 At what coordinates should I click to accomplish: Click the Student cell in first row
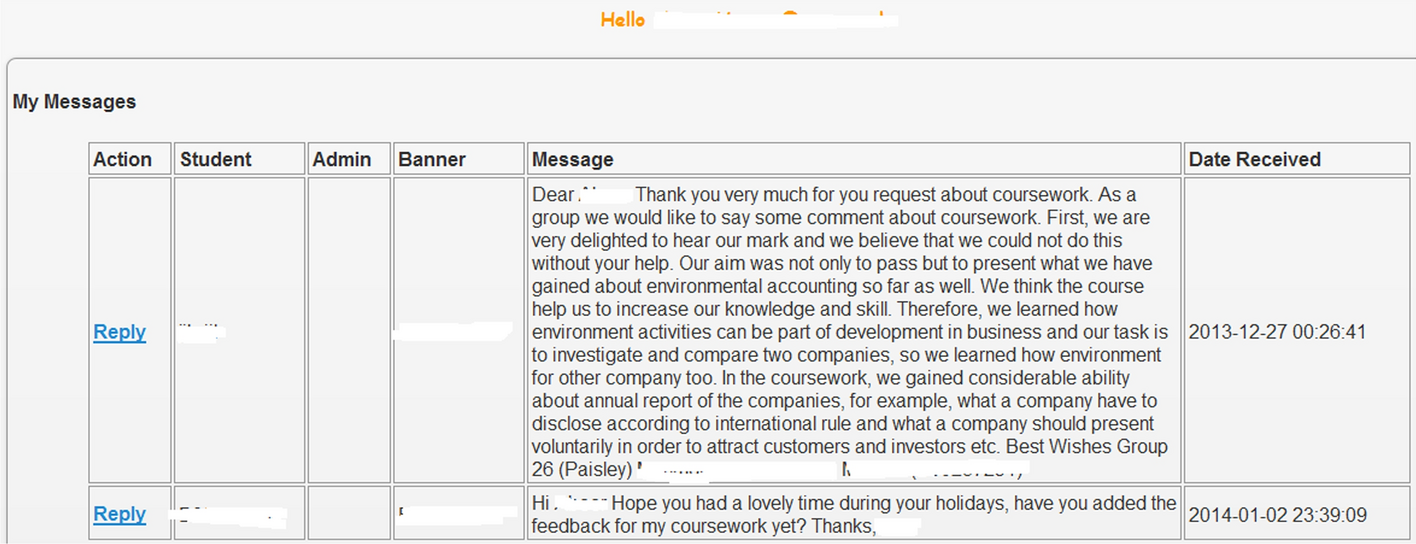(240, 331)
